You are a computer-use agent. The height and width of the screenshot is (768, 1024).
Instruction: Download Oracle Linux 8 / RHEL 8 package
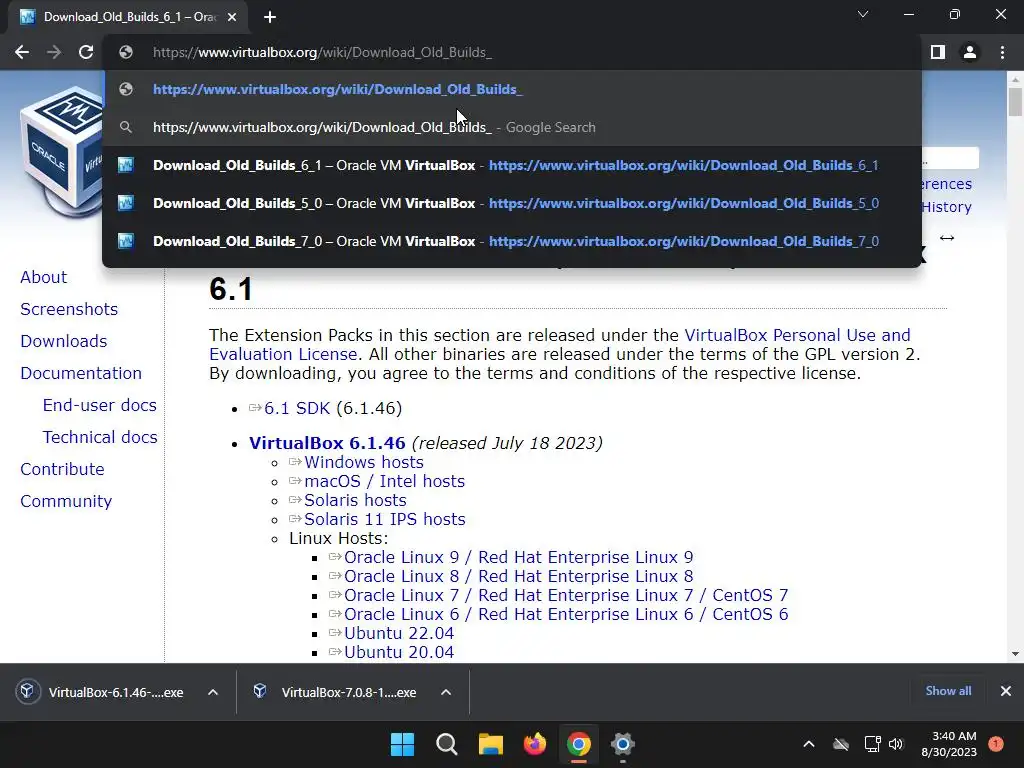click(x=519, y=576)
